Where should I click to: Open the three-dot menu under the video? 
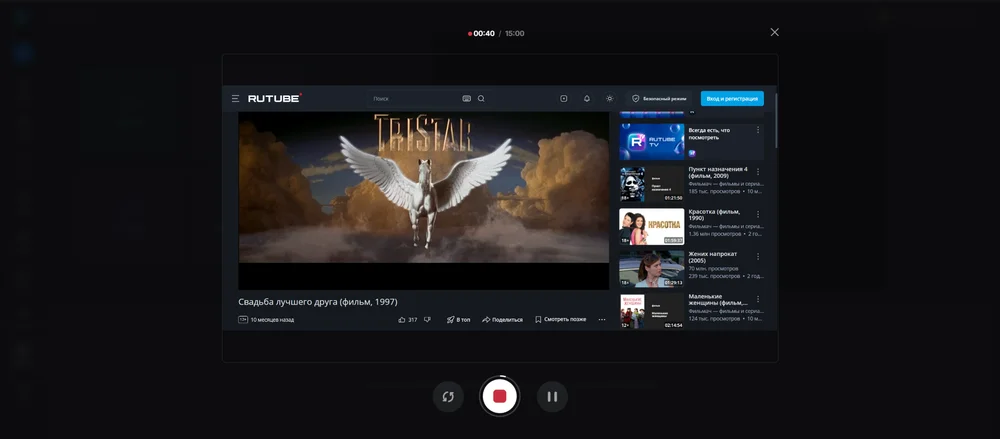click(602, 320)
